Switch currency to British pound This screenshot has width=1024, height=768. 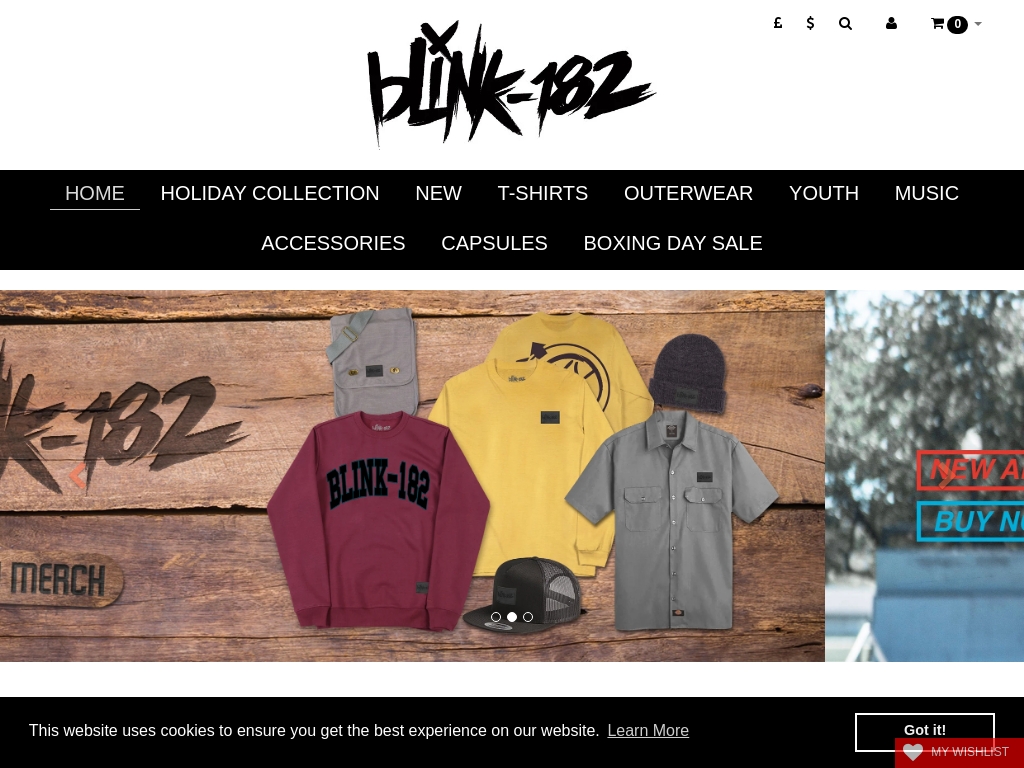(777, 24)
